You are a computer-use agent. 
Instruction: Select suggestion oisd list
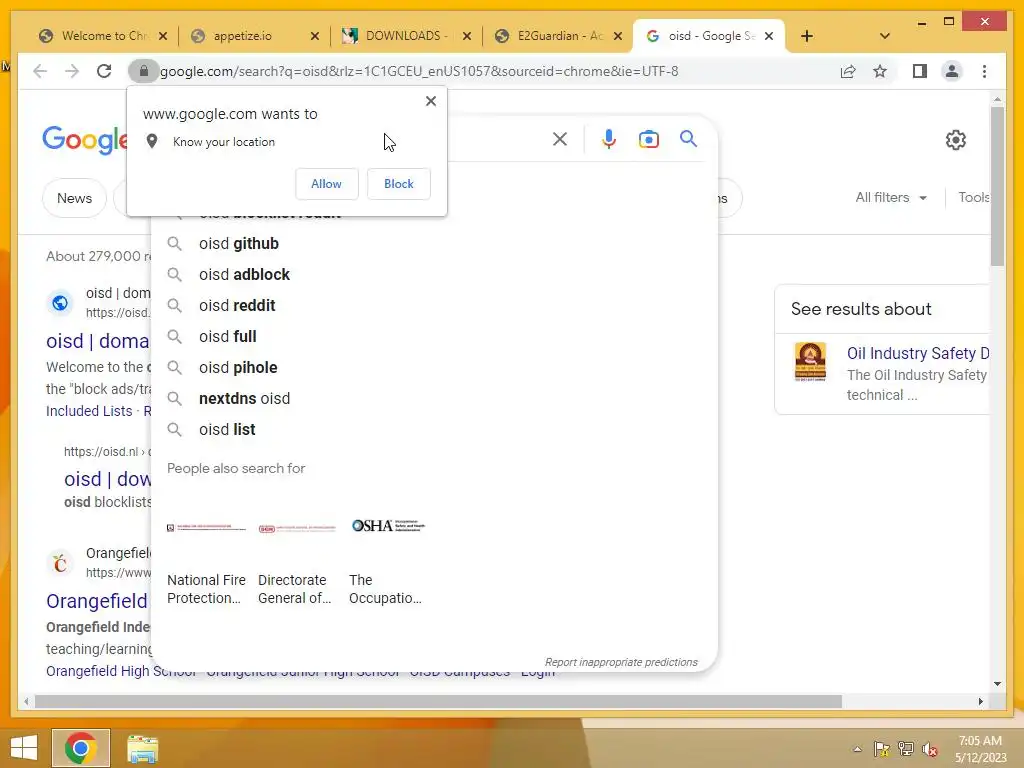pos(434,430)
